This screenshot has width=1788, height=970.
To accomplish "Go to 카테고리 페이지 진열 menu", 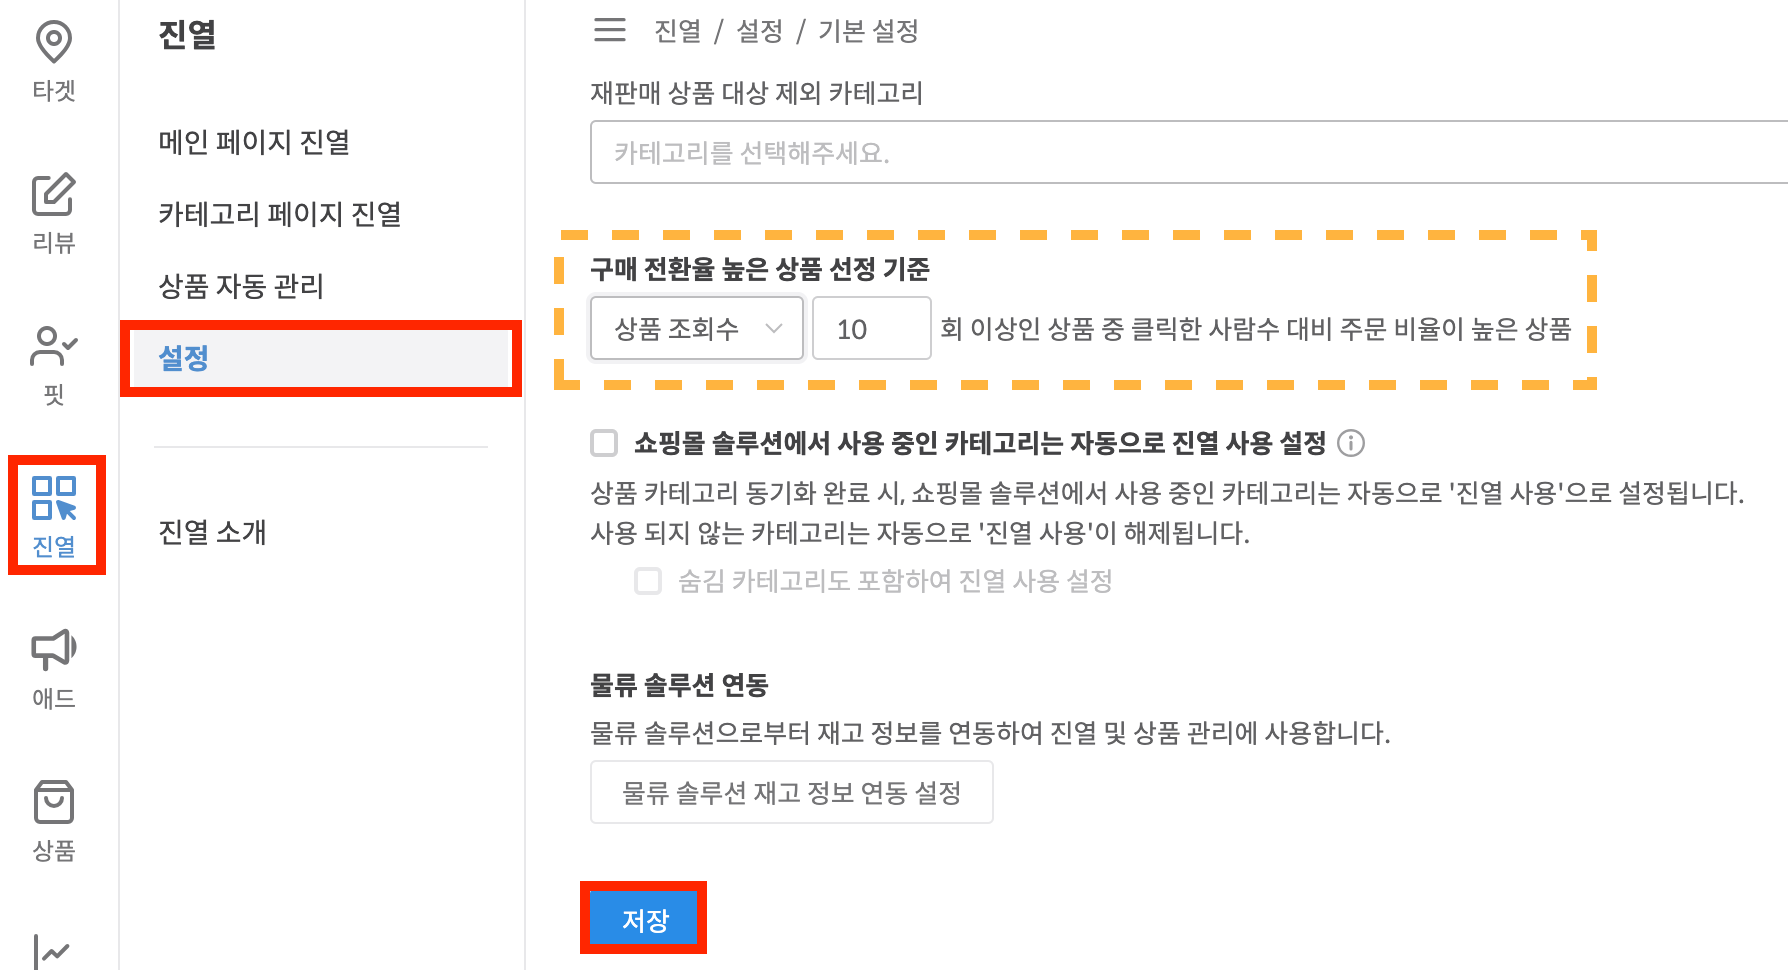I will pyautogui.click(x=280, y=214).
